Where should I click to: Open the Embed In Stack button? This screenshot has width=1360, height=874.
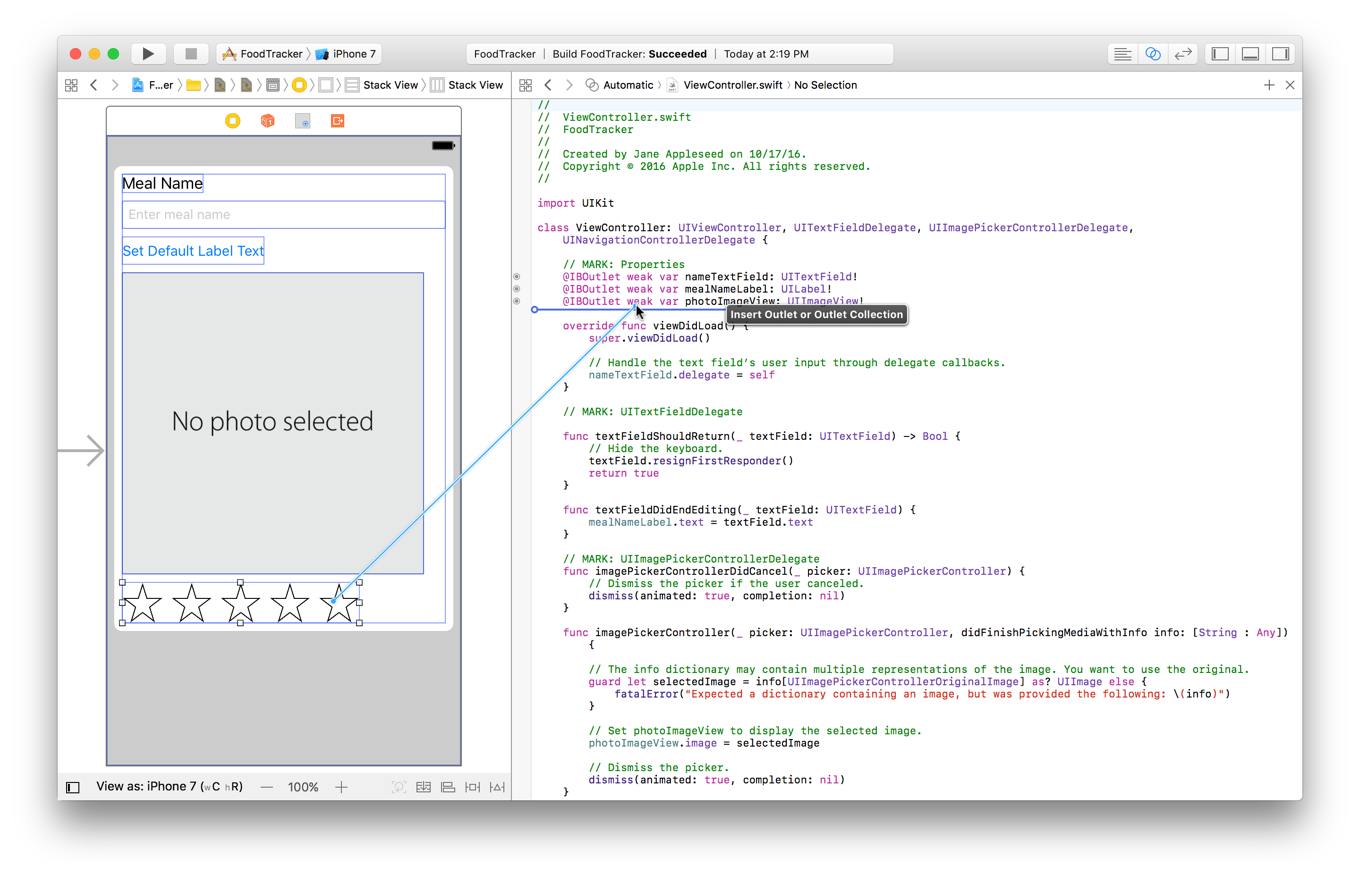(x=424, y=787)
